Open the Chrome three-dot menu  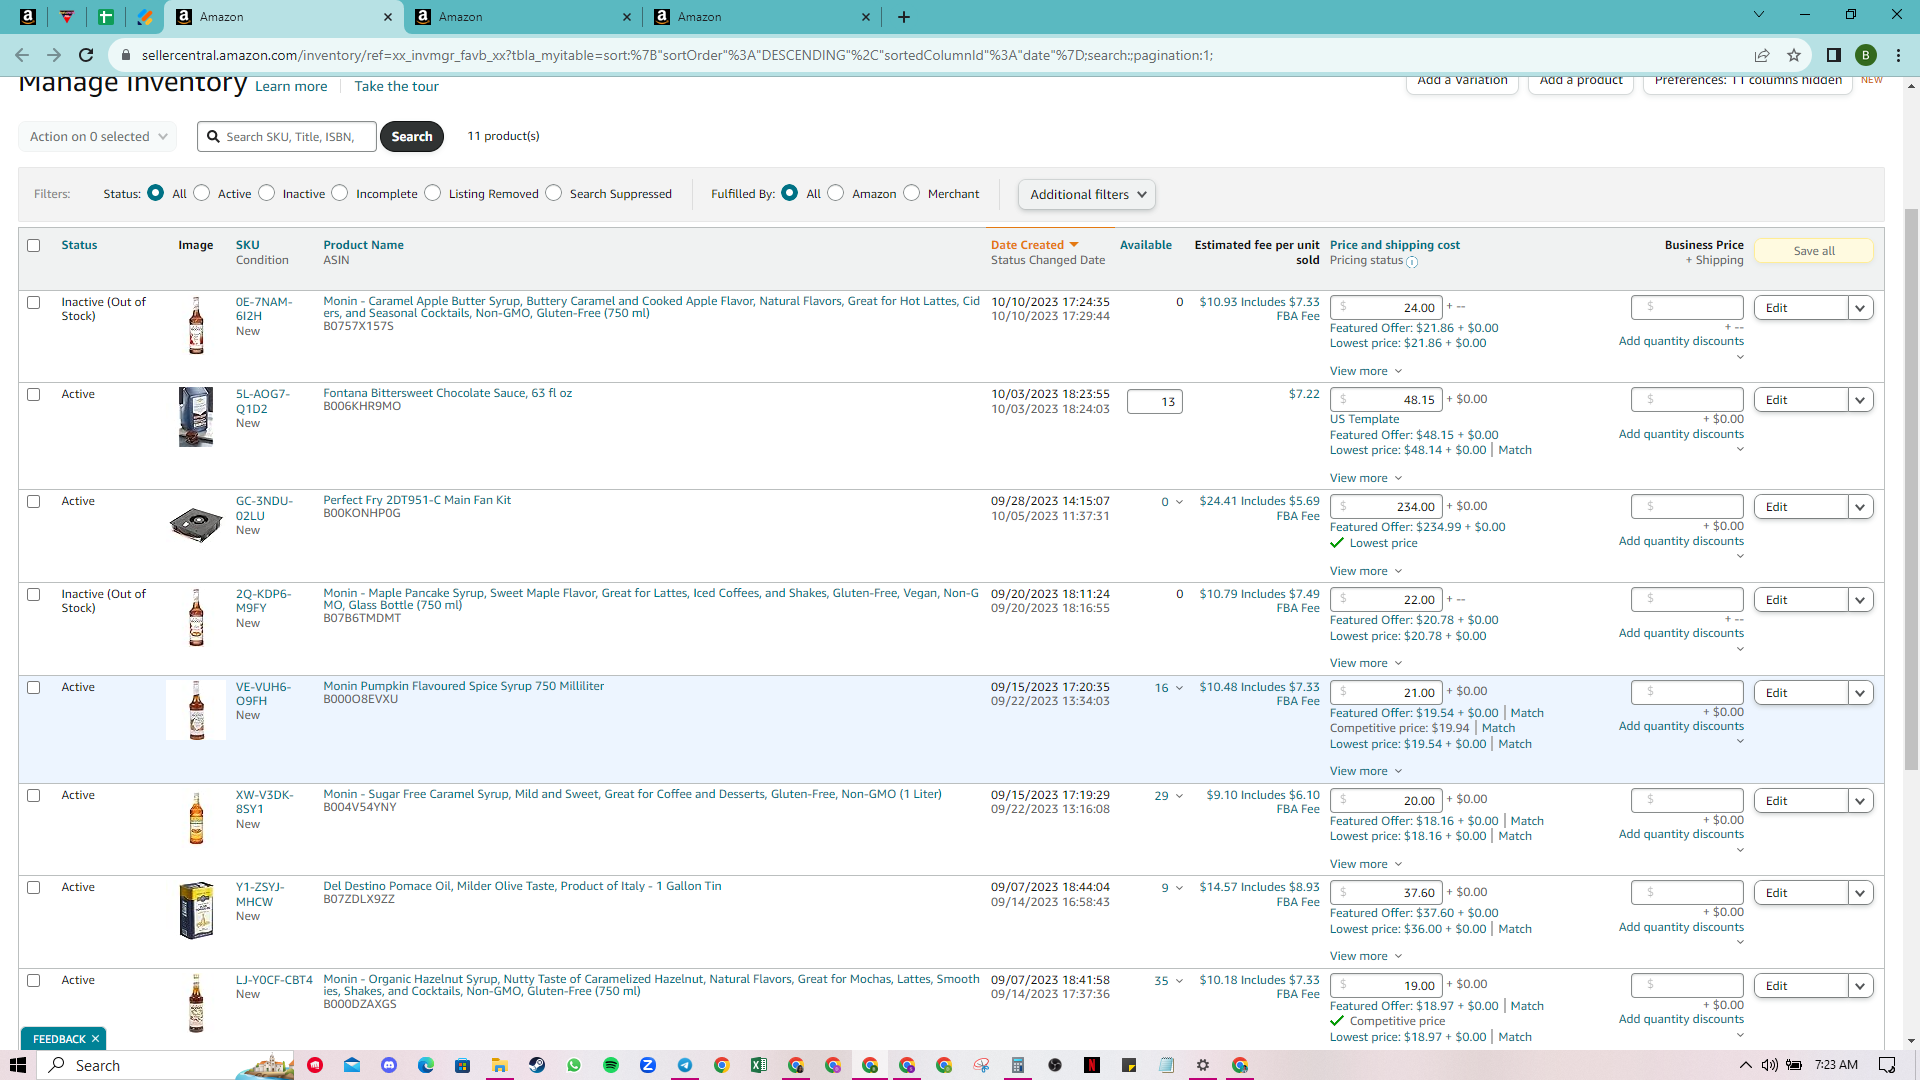pyautogui.click(x=1899, y=55)
